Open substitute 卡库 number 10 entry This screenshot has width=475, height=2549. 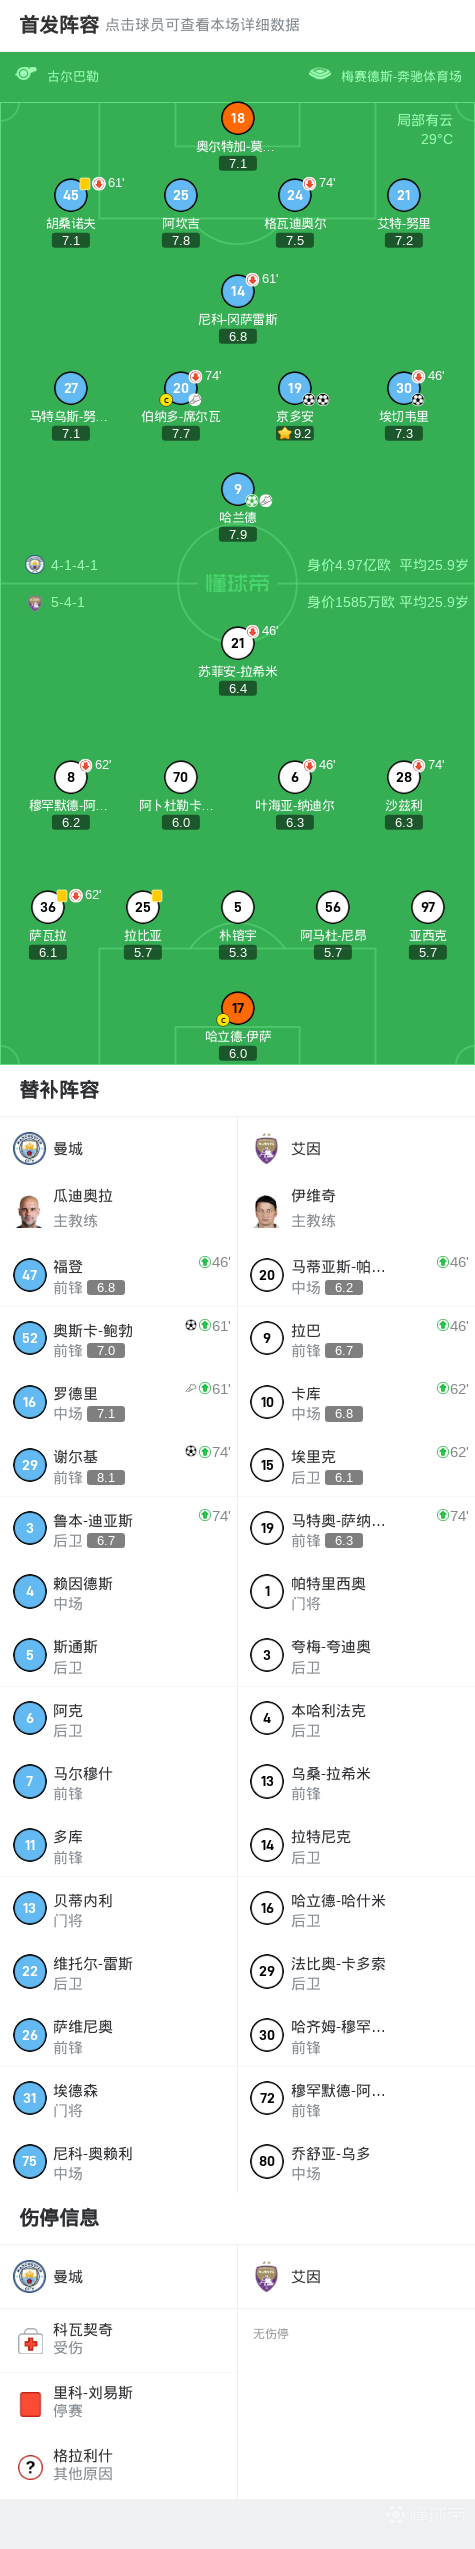[356, 1402]
